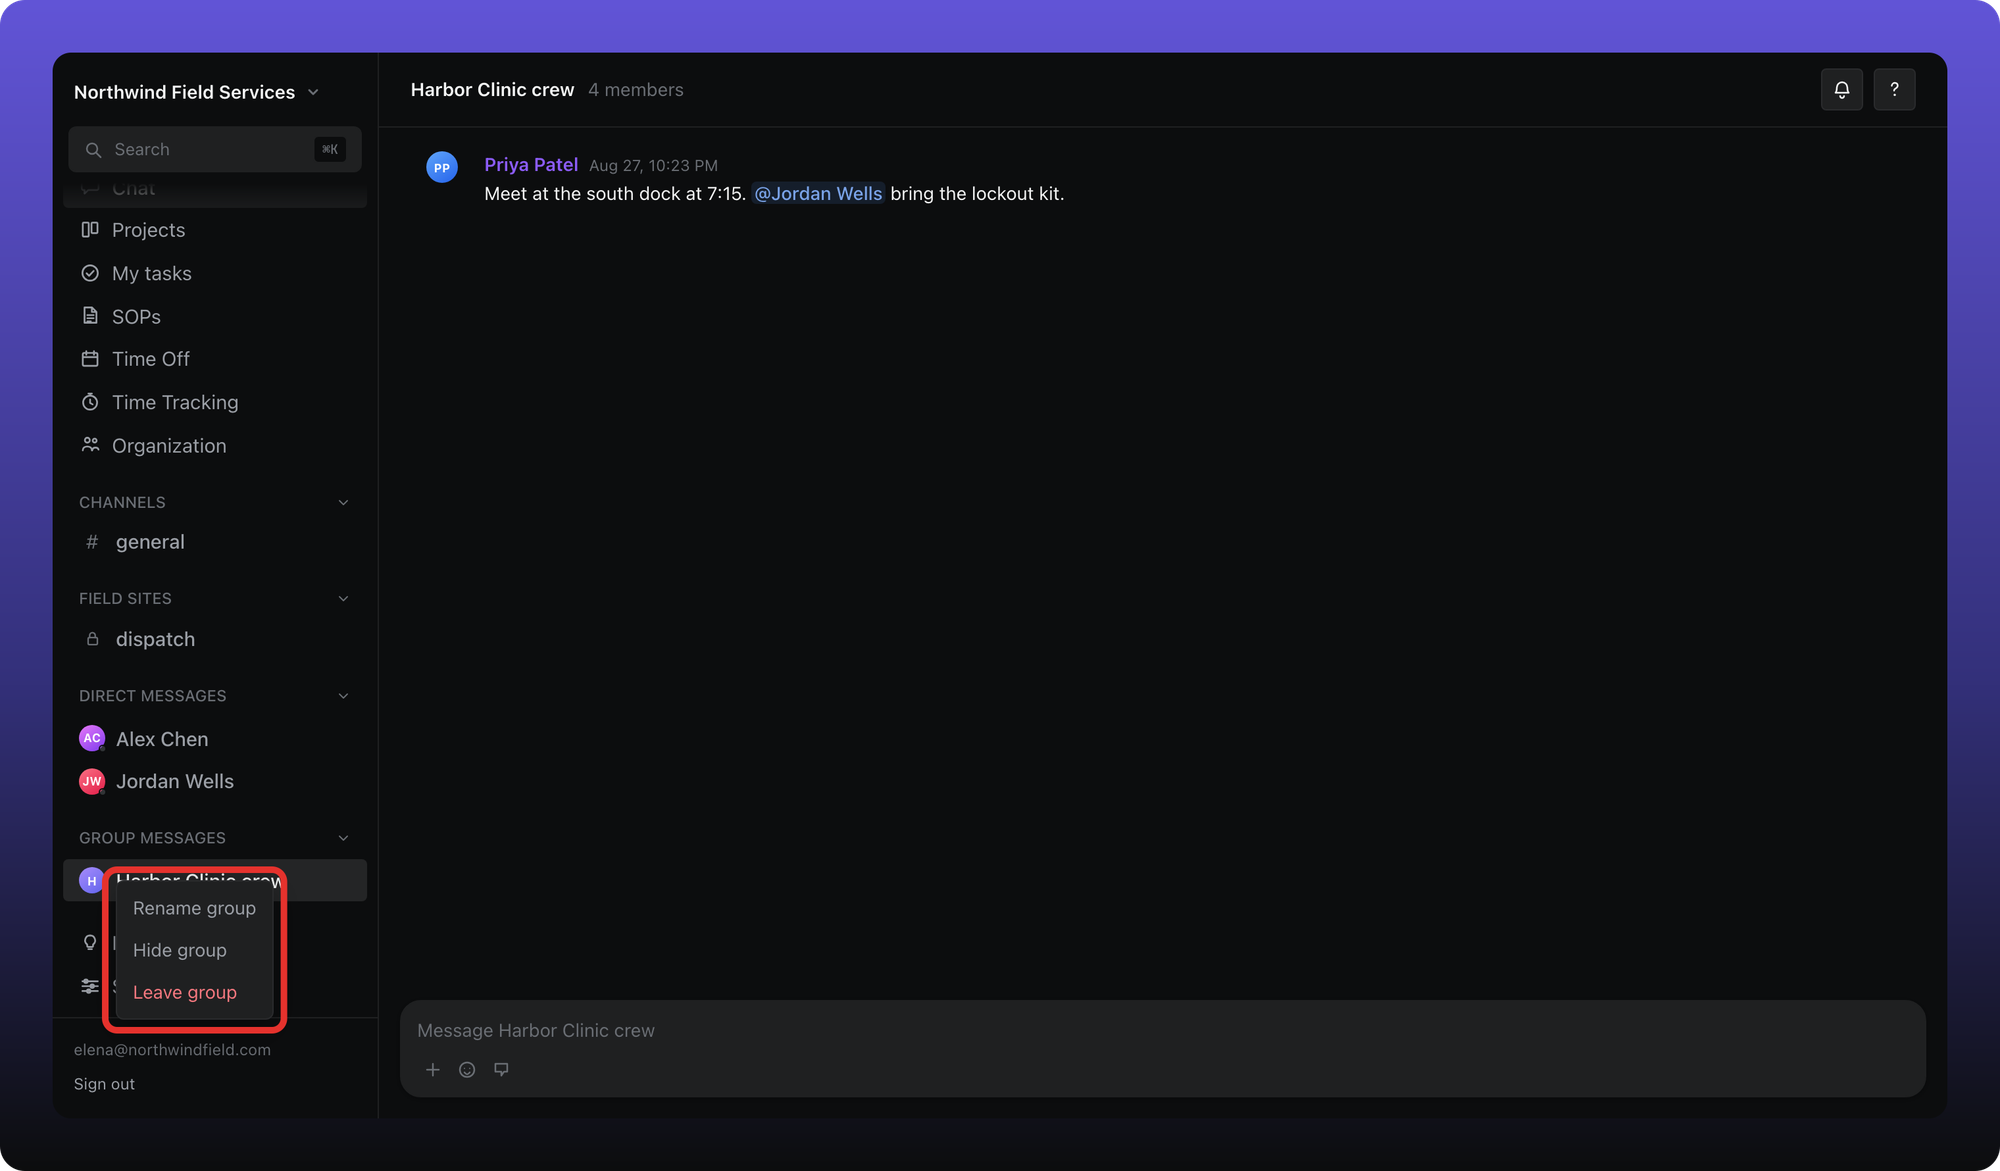Collapse the Direct Messages section chevron

click(343, 696)
